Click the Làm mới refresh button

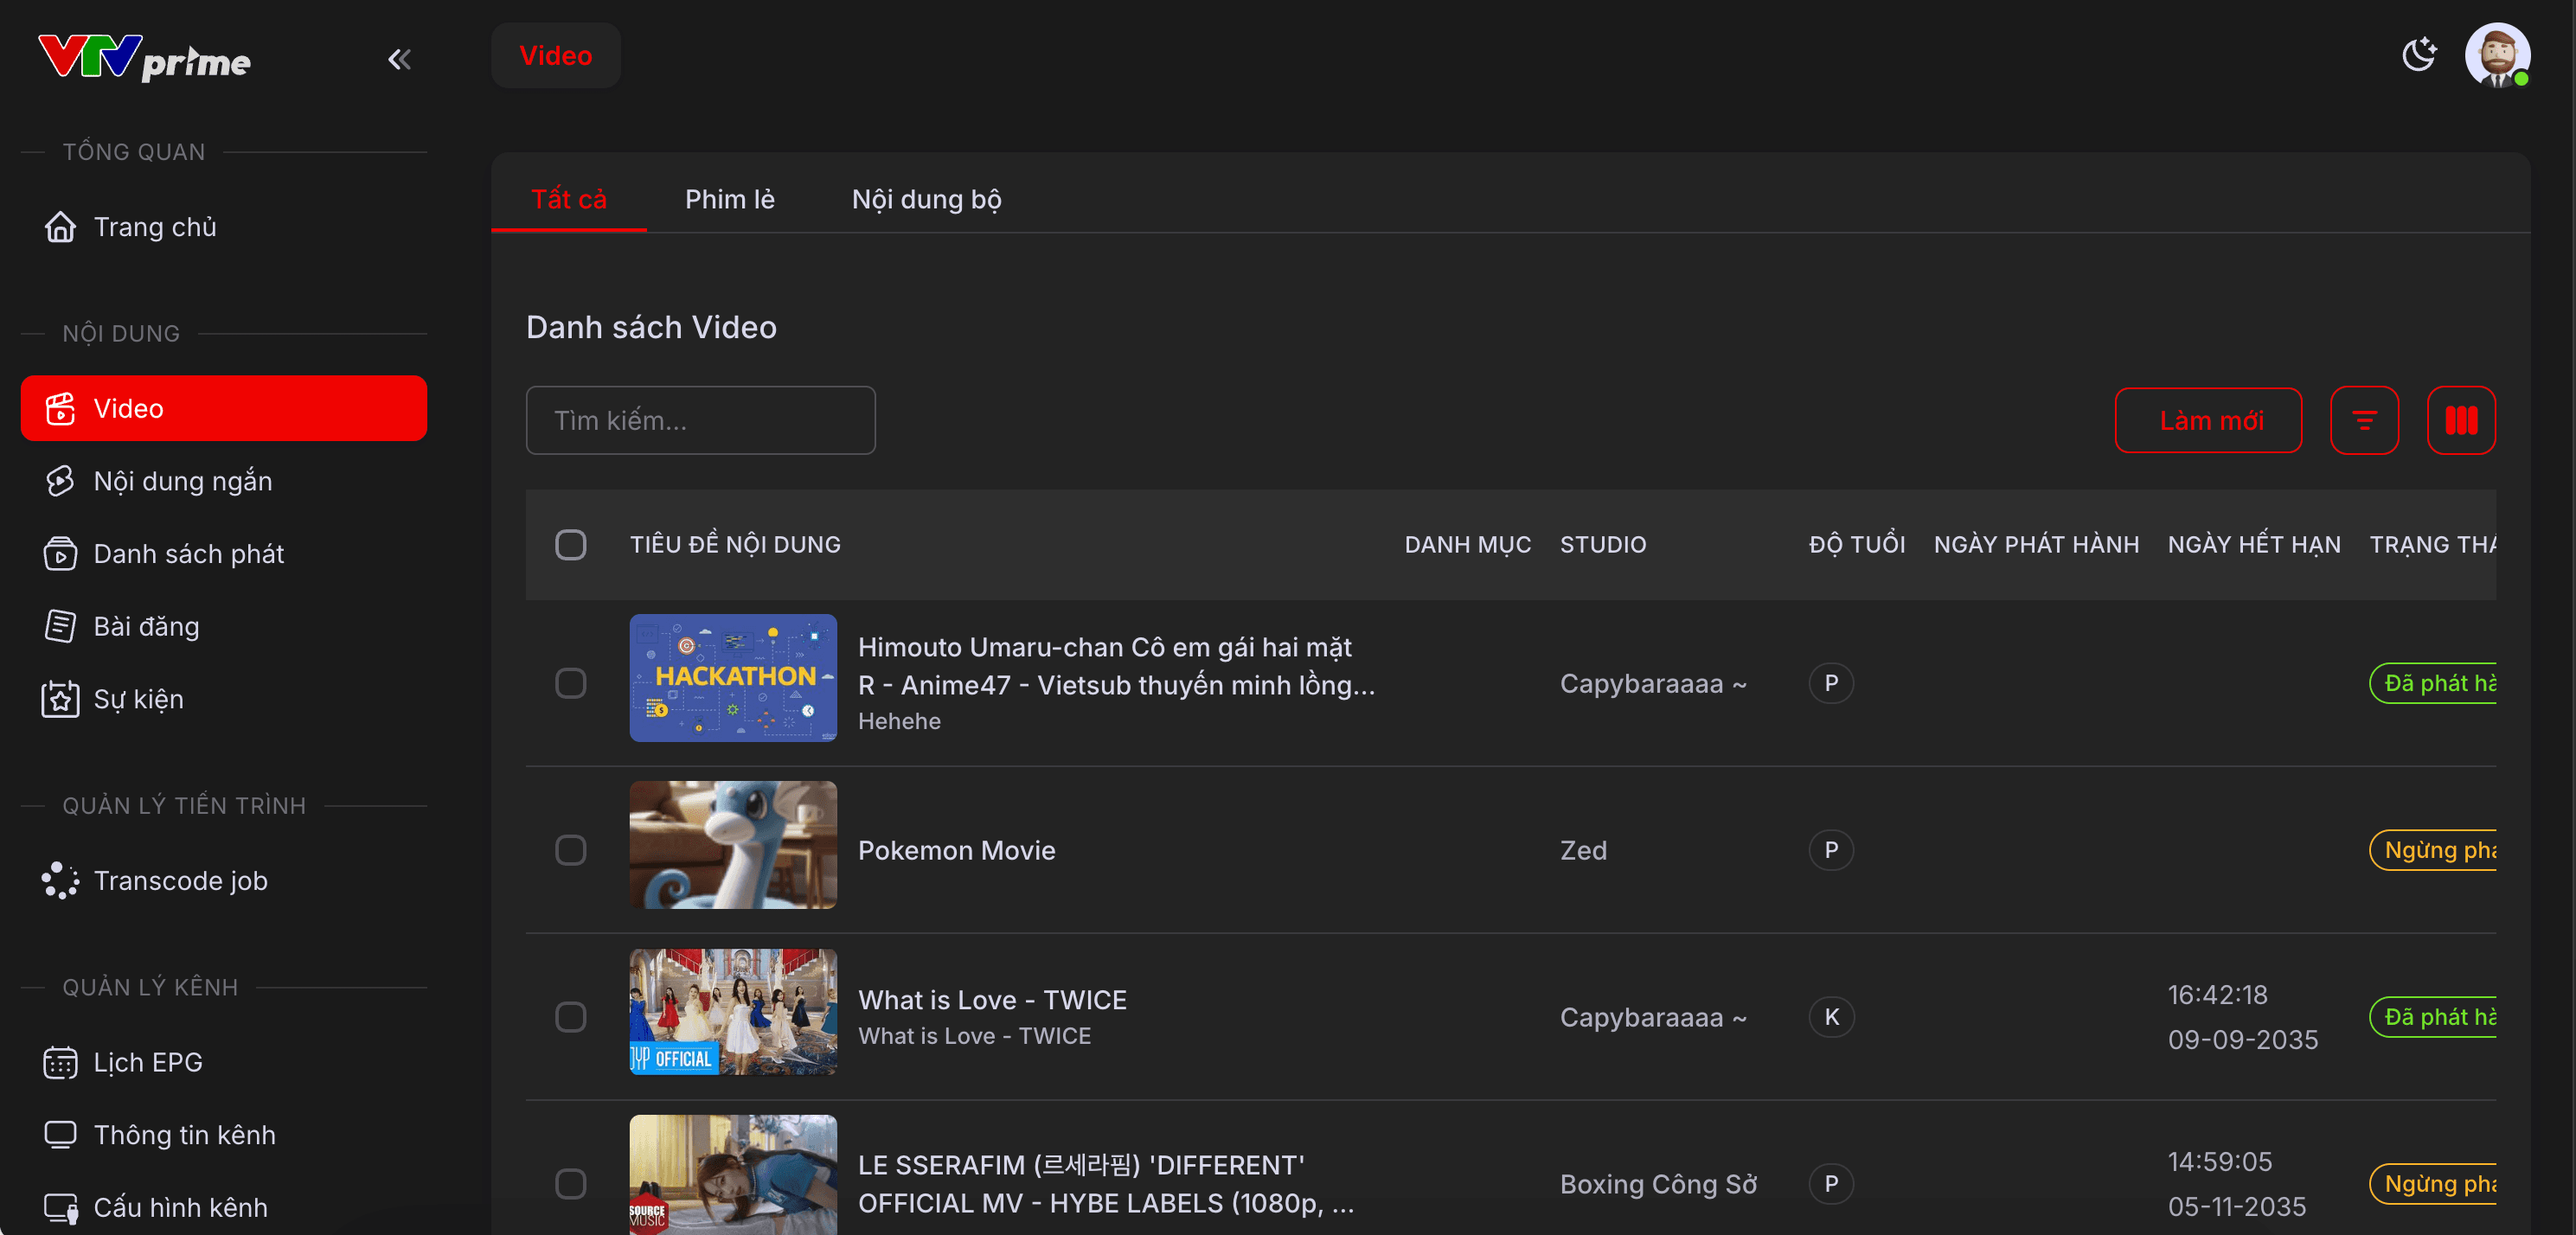click(2208, 421)
